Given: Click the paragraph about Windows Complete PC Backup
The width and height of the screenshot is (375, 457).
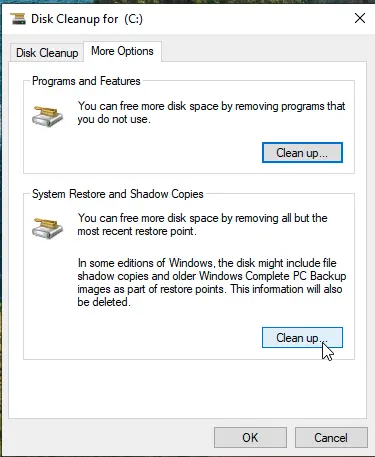Looking at the screenshot, I should [x=212, y=282].
